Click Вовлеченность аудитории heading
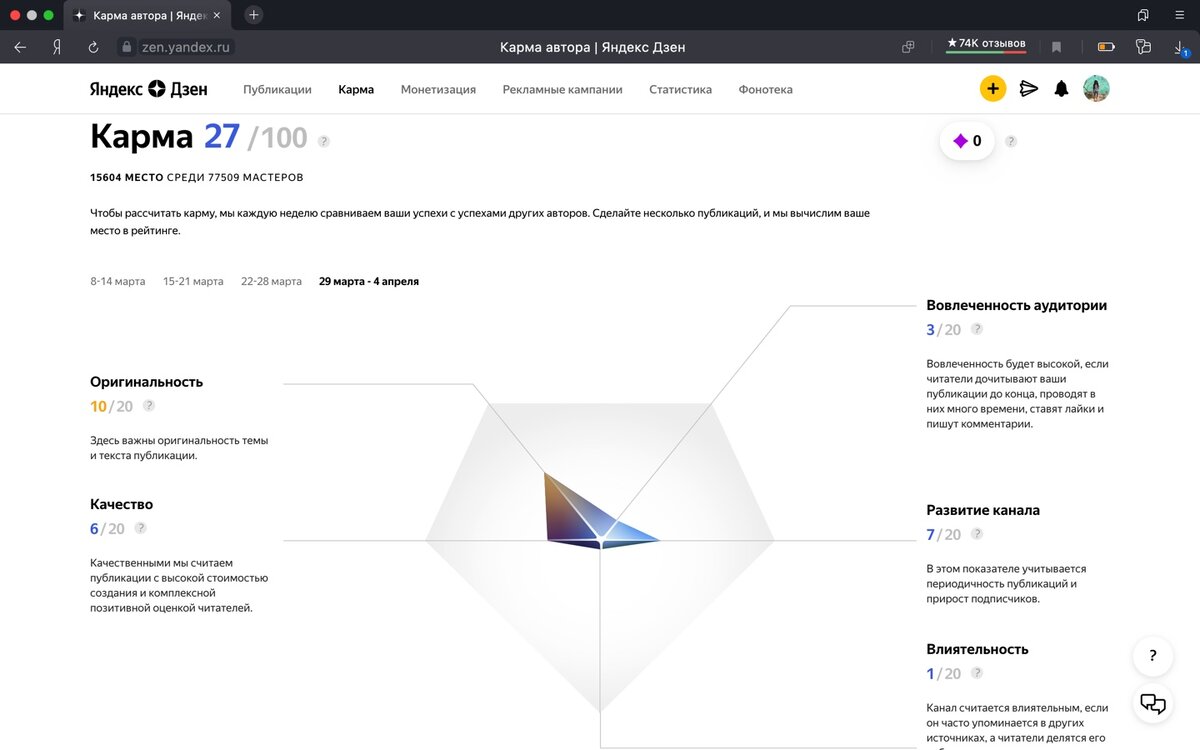Screen dimensions: 1200x750 (x=1016, y=305)
